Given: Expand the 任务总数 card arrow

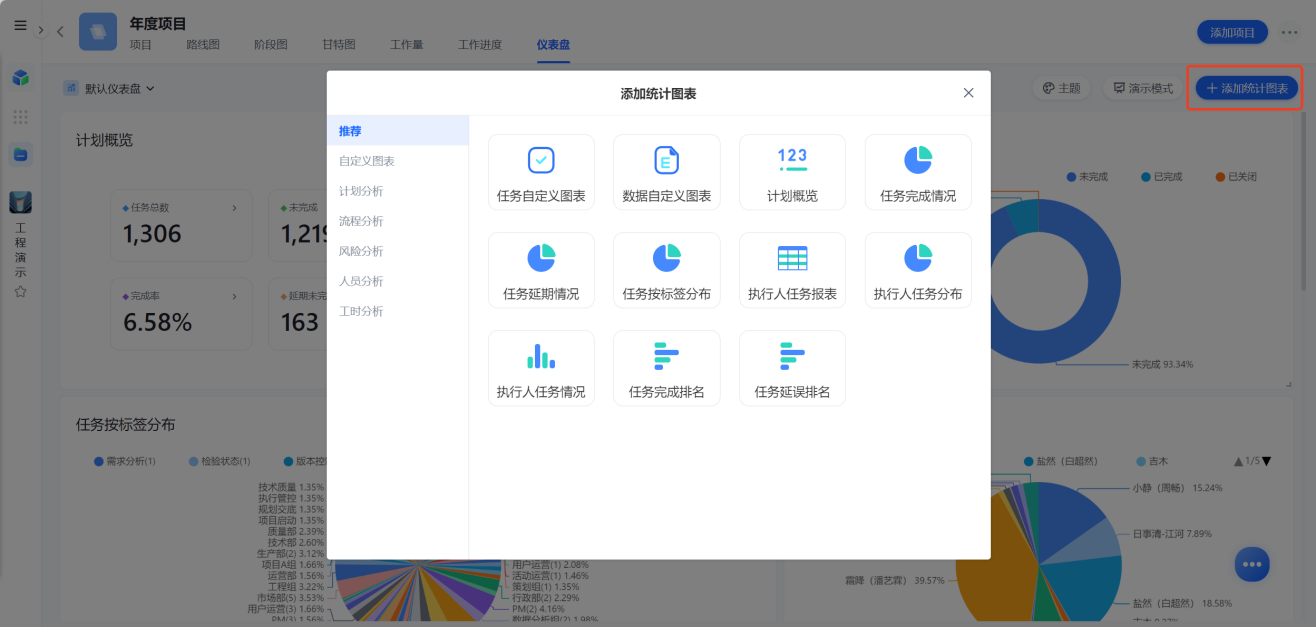Looking at the screenshot, I should coord(235,208).
